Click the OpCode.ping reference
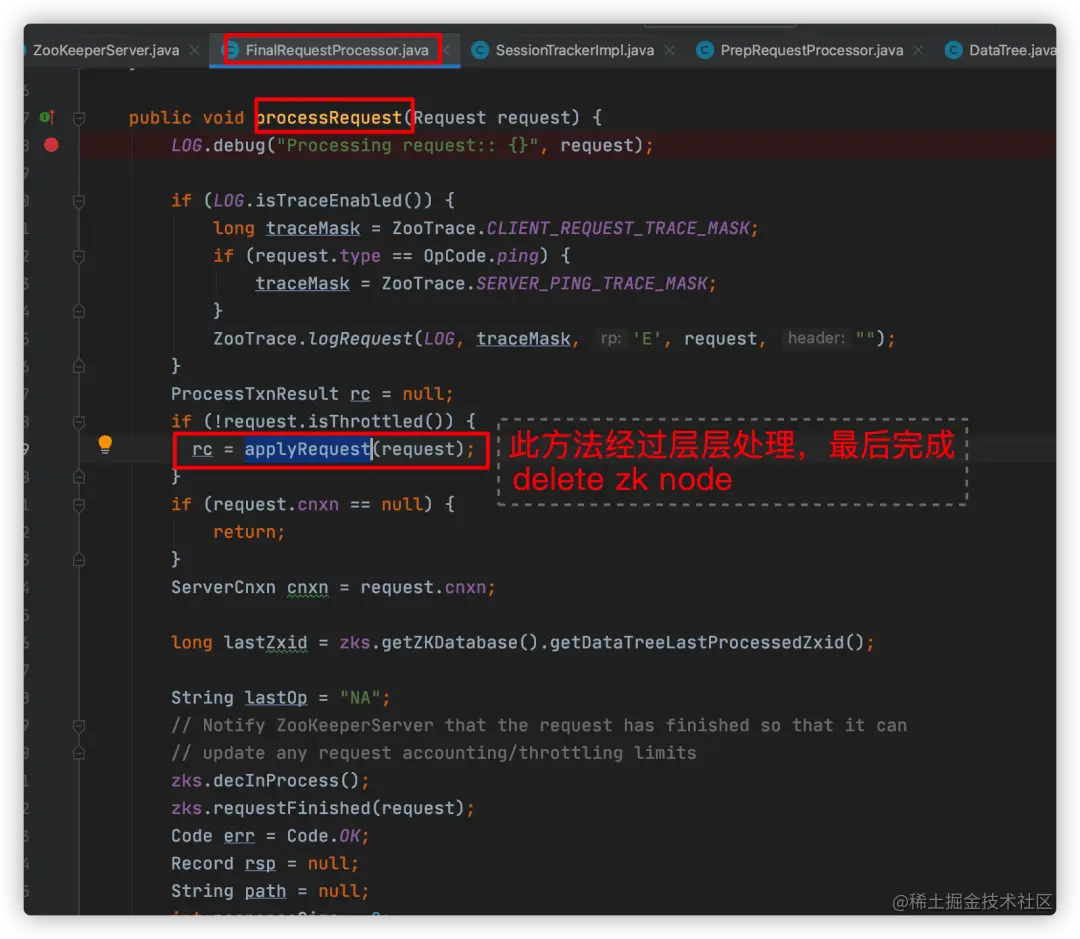 (481, 256)
